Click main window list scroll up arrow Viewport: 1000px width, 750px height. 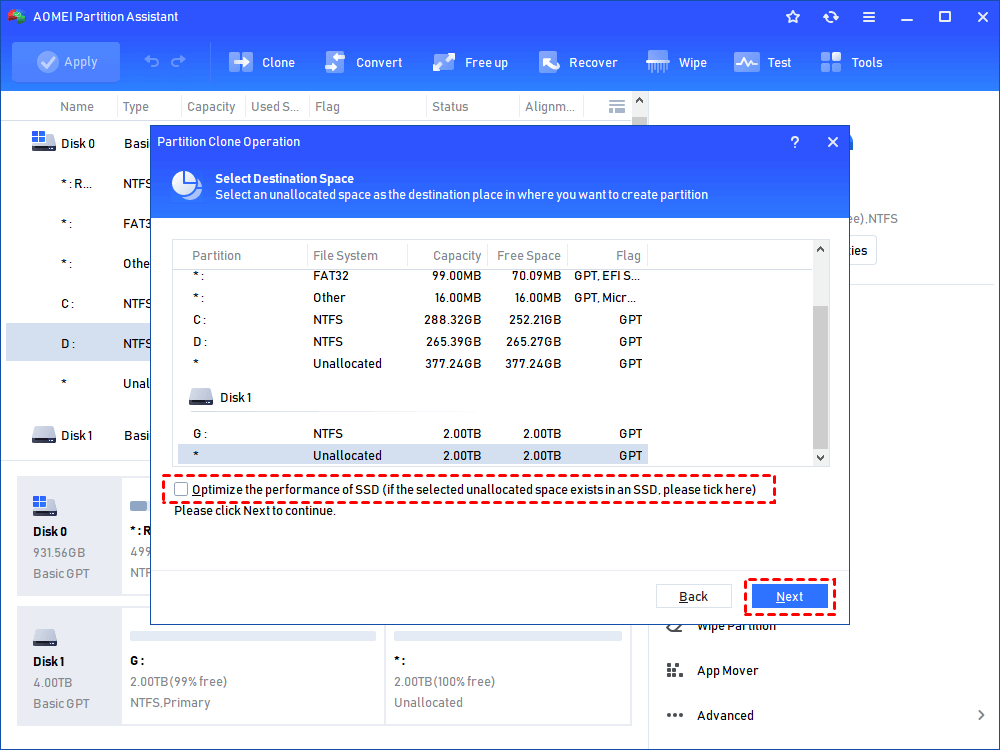(640, 101)
